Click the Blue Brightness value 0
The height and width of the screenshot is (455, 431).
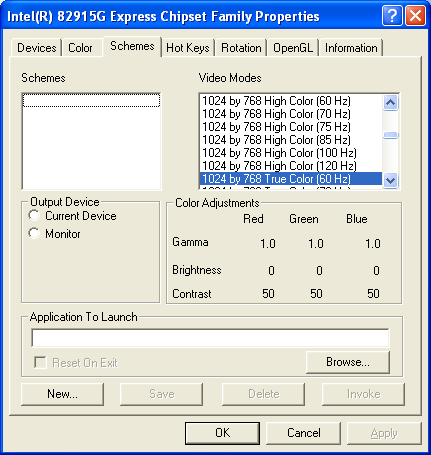[x=376, y=270]
